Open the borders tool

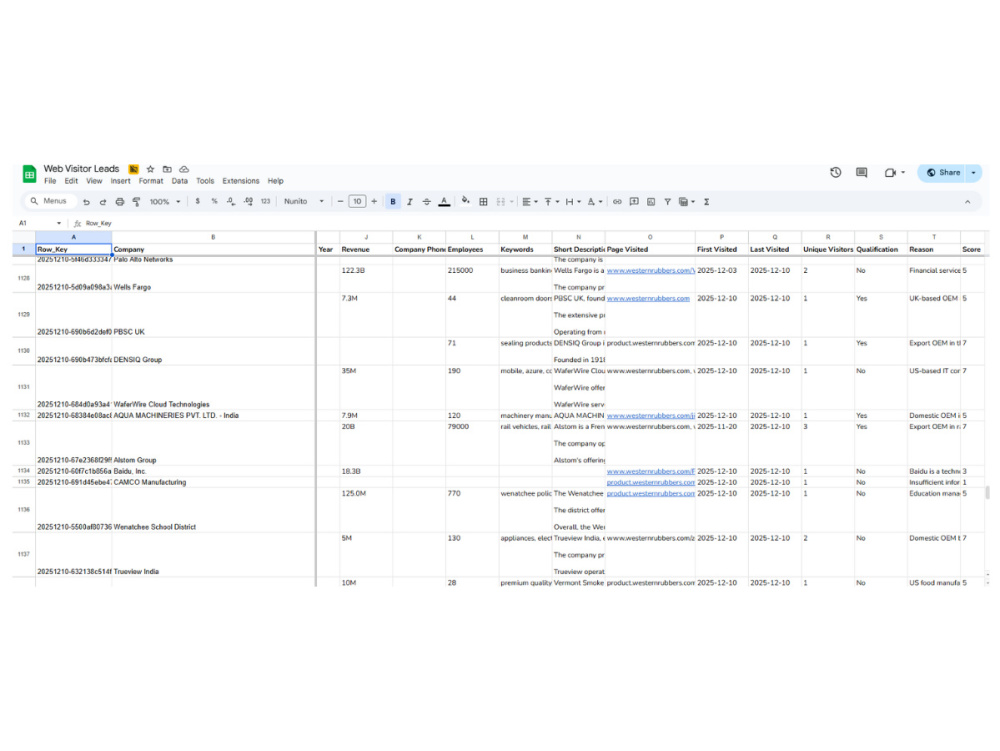tap(483, 201)
